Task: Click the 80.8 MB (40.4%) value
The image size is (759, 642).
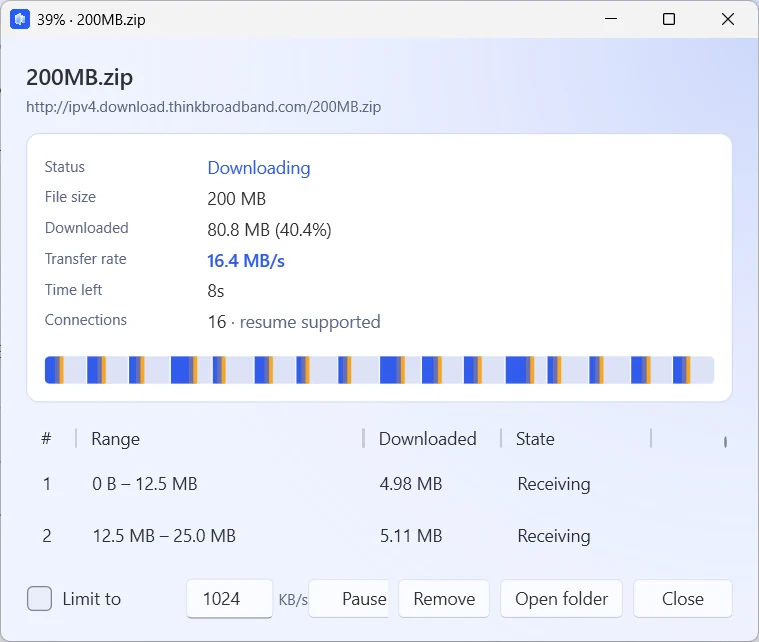Action: [269, 229]
